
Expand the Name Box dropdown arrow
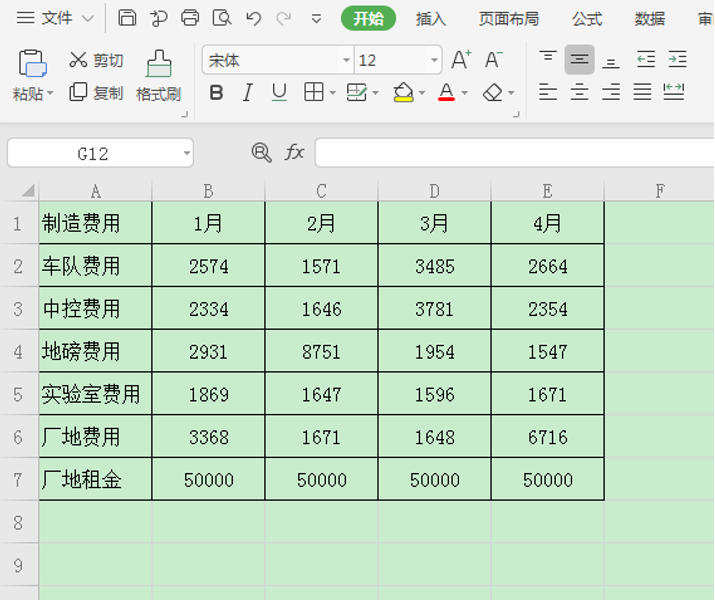pyautogui.click(x=187, y=153)
